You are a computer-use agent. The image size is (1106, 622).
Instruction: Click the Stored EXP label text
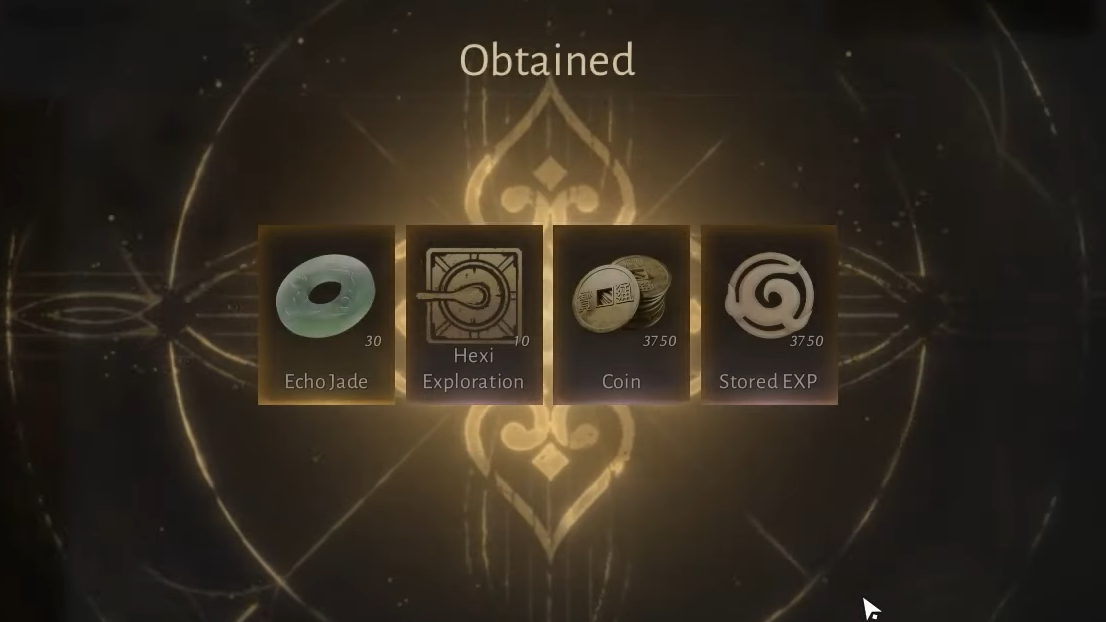coord(768,382)
